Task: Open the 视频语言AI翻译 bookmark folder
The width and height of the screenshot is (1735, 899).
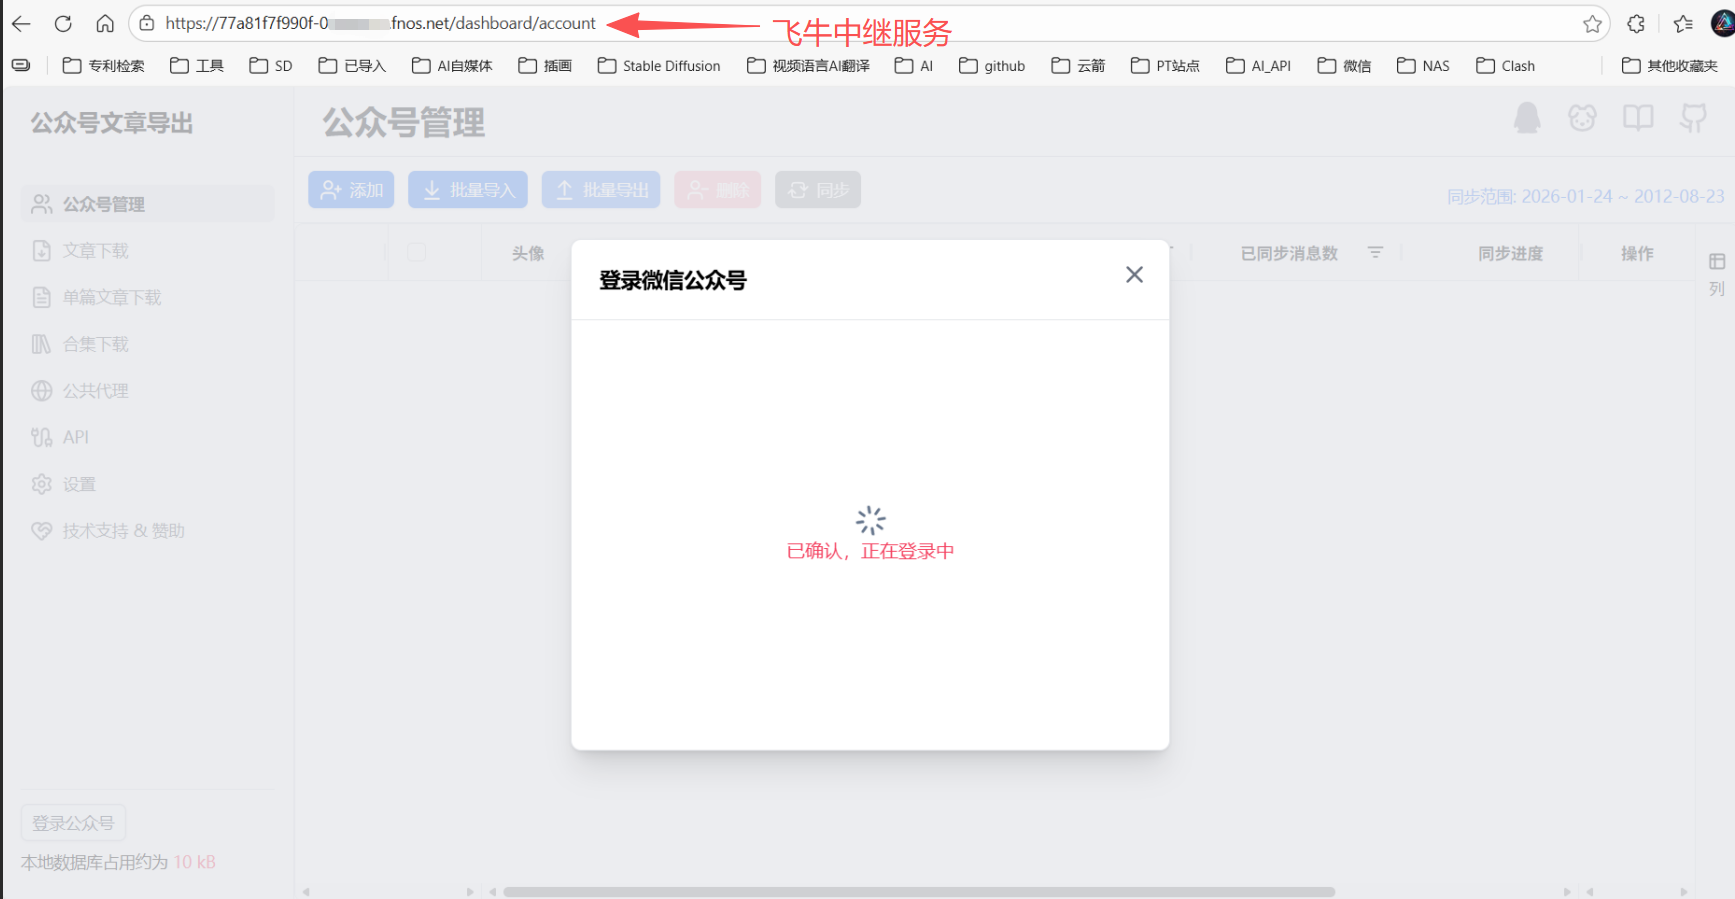Action: [808, 66]
